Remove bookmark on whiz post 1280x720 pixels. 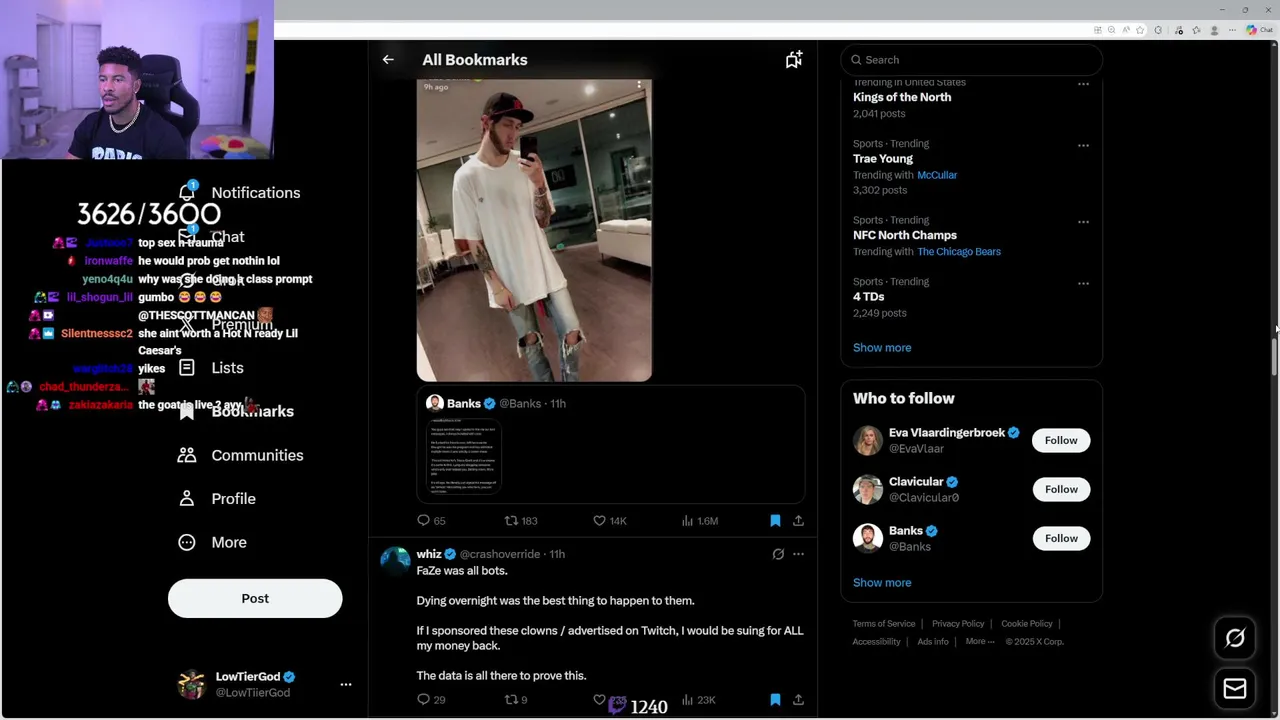click(775, 700)
